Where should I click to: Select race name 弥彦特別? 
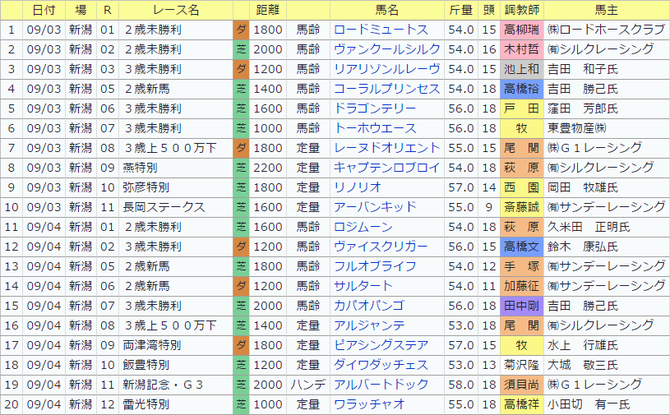tap(146, 188)
